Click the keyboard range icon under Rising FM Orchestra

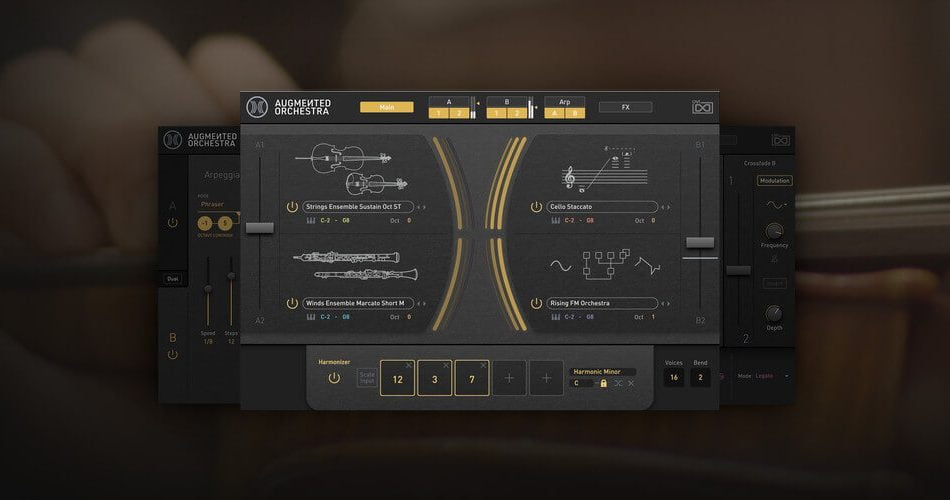[556, 317]
